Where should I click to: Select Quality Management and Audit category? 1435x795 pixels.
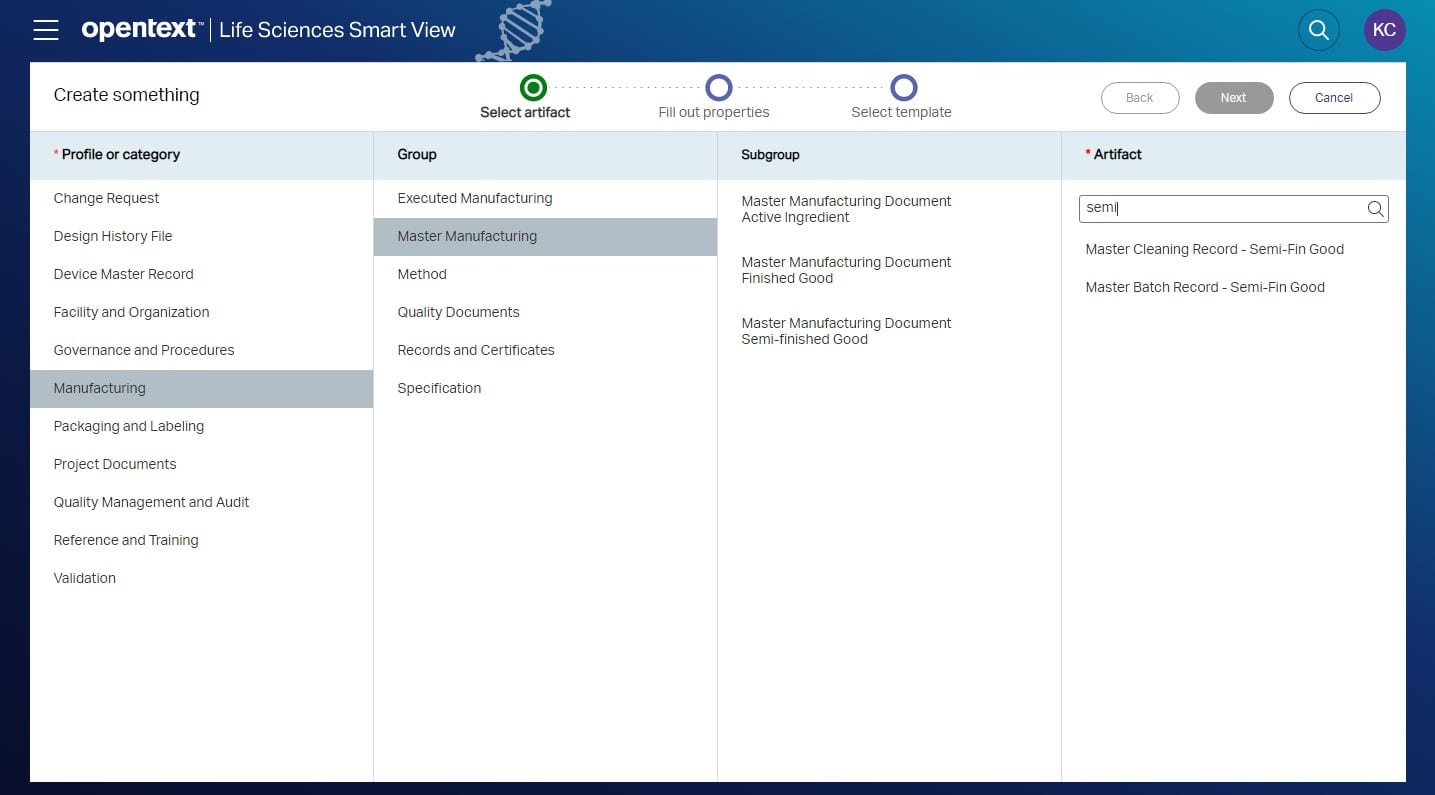point(151,501)
